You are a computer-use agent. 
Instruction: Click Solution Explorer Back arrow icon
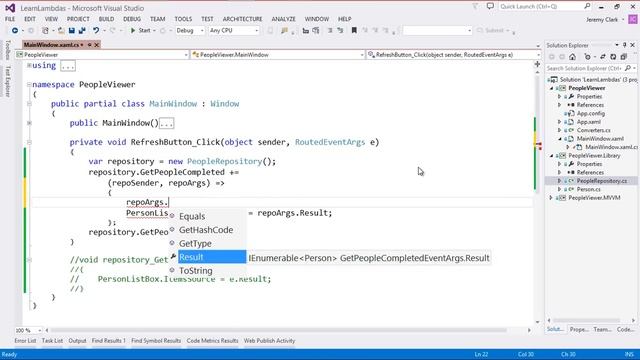pos(552,57)
